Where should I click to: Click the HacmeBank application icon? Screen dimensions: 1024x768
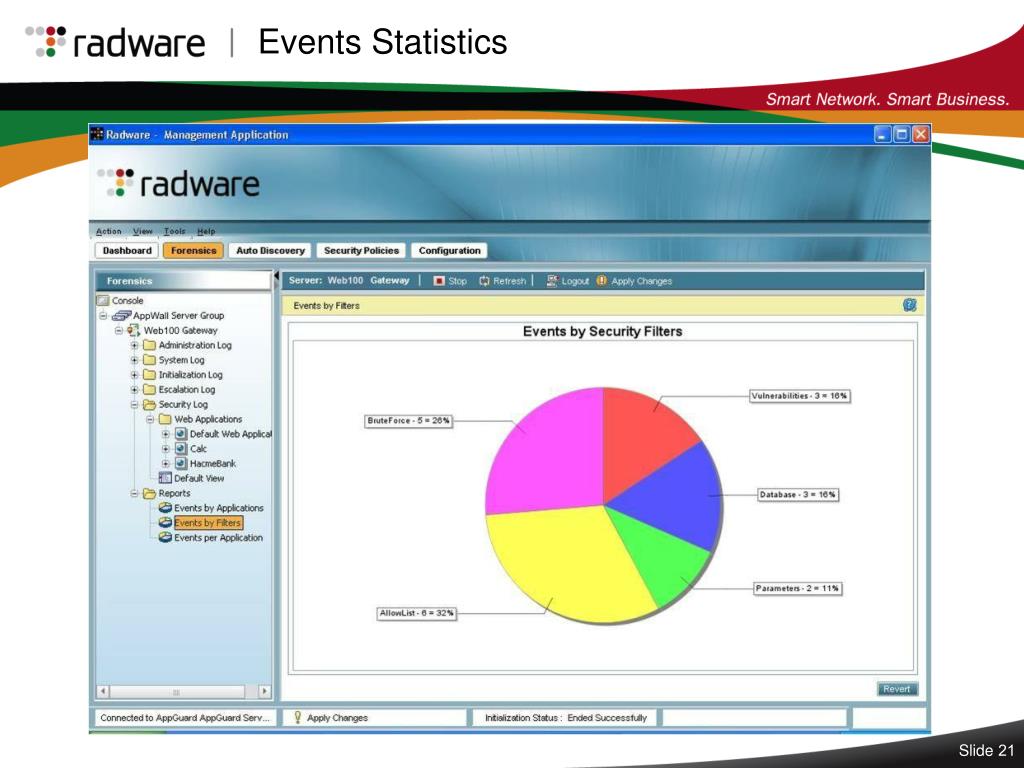coord(181,464)
